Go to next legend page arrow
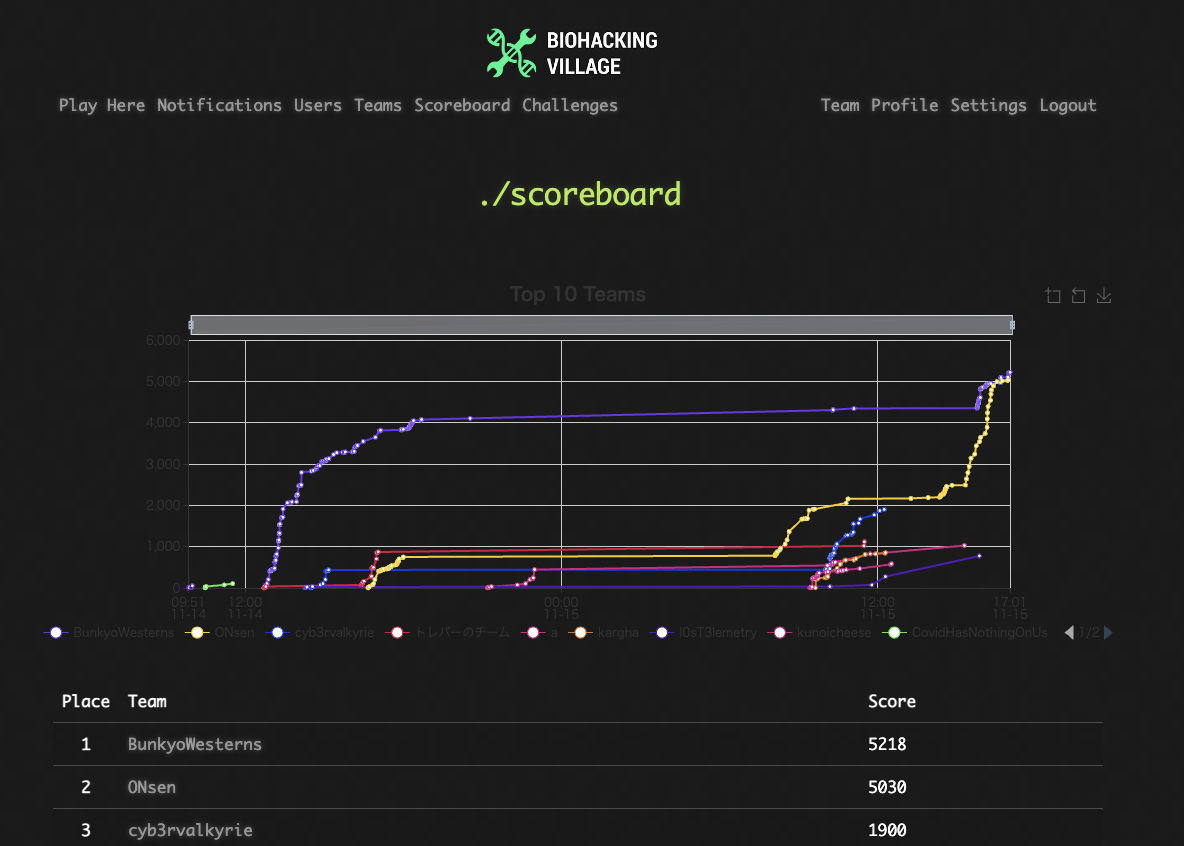The image size is (1184, 846). 1108,633
